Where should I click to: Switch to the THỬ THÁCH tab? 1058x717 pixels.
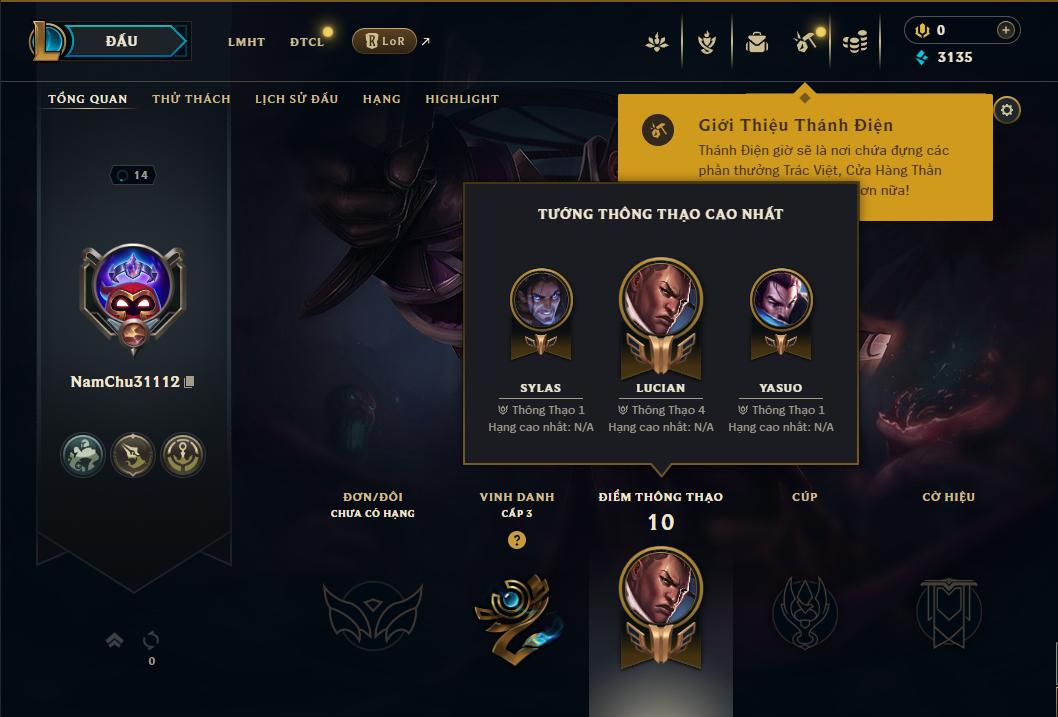click(x=191, y=99)
